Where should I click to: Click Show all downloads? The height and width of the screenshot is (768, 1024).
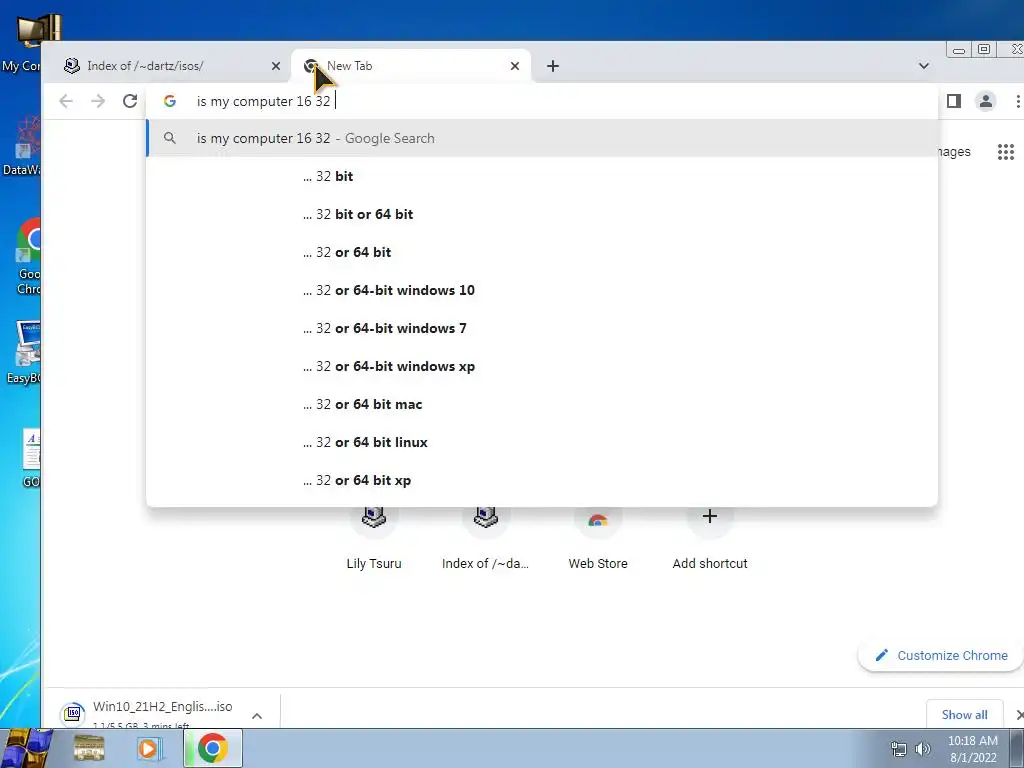tap(964, 714)
